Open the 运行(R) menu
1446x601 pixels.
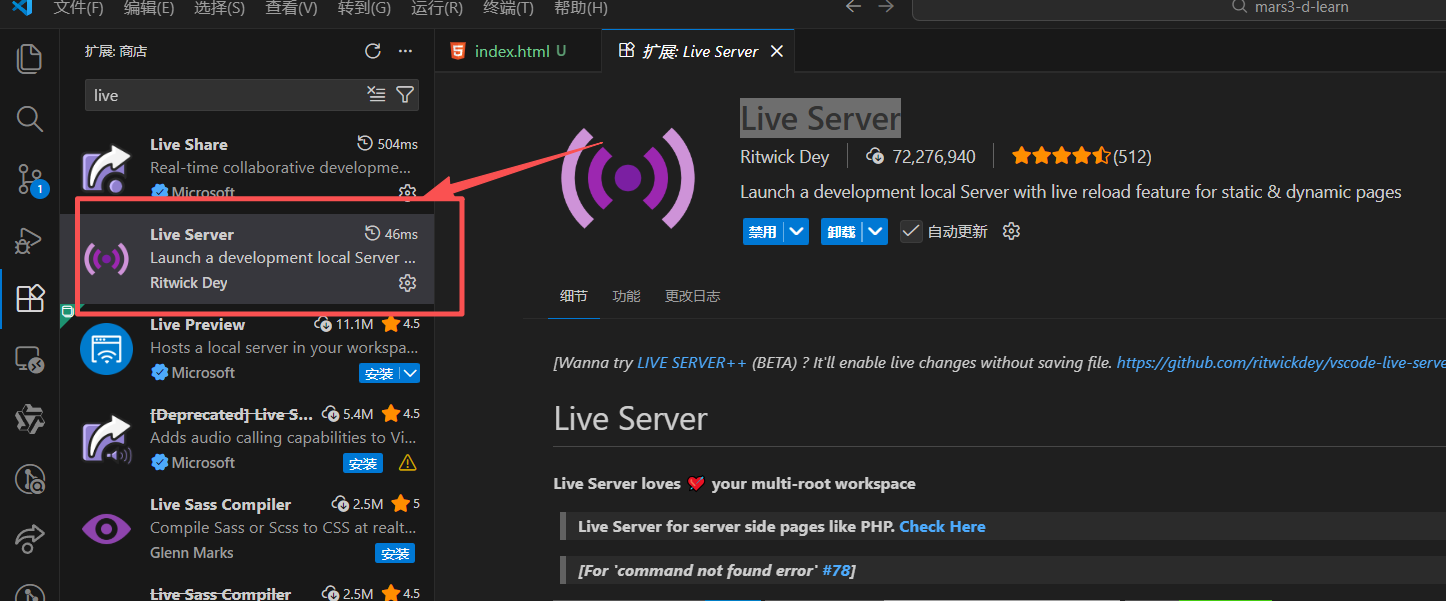pyautogui.click(x=437, y=8)
